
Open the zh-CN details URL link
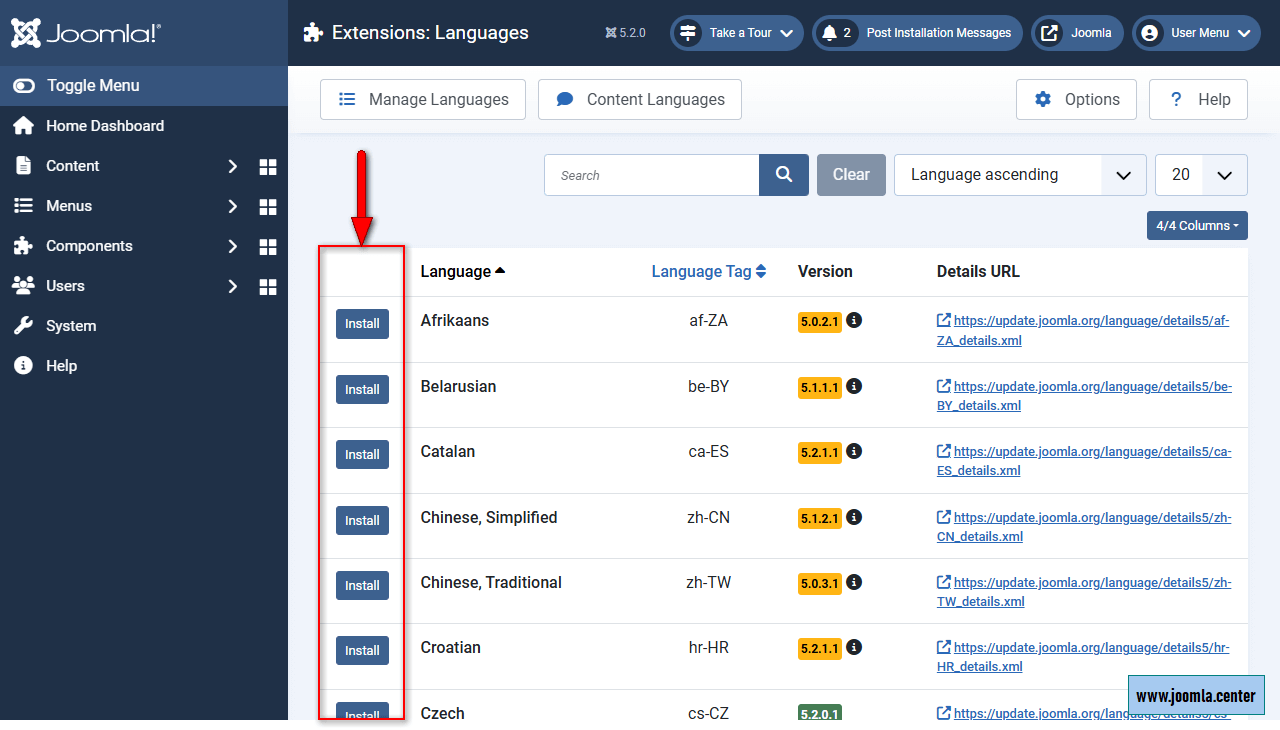[x=1084, y=527]
